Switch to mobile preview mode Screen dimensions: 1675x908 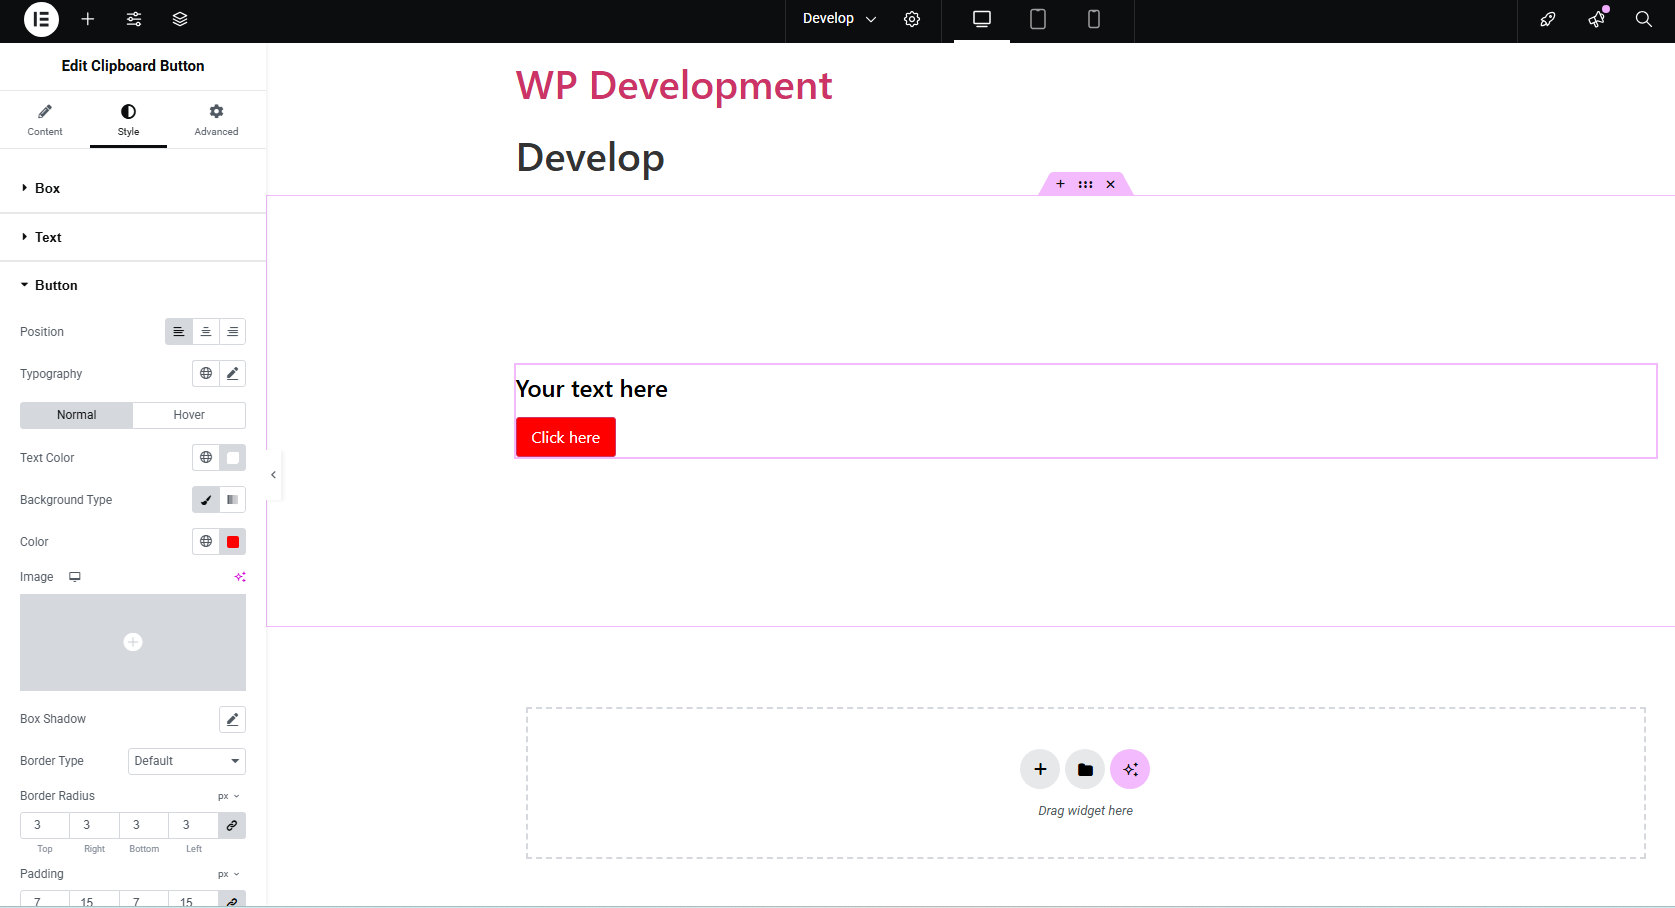pyautogui.click(x=1093, y=19)
